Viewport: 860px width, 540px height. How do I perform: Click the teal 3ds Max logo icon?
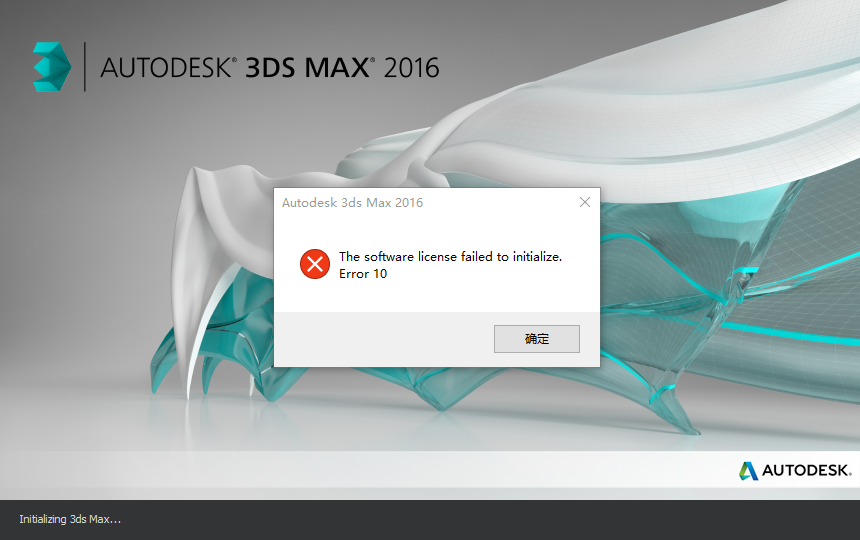[x=52, y=66]
